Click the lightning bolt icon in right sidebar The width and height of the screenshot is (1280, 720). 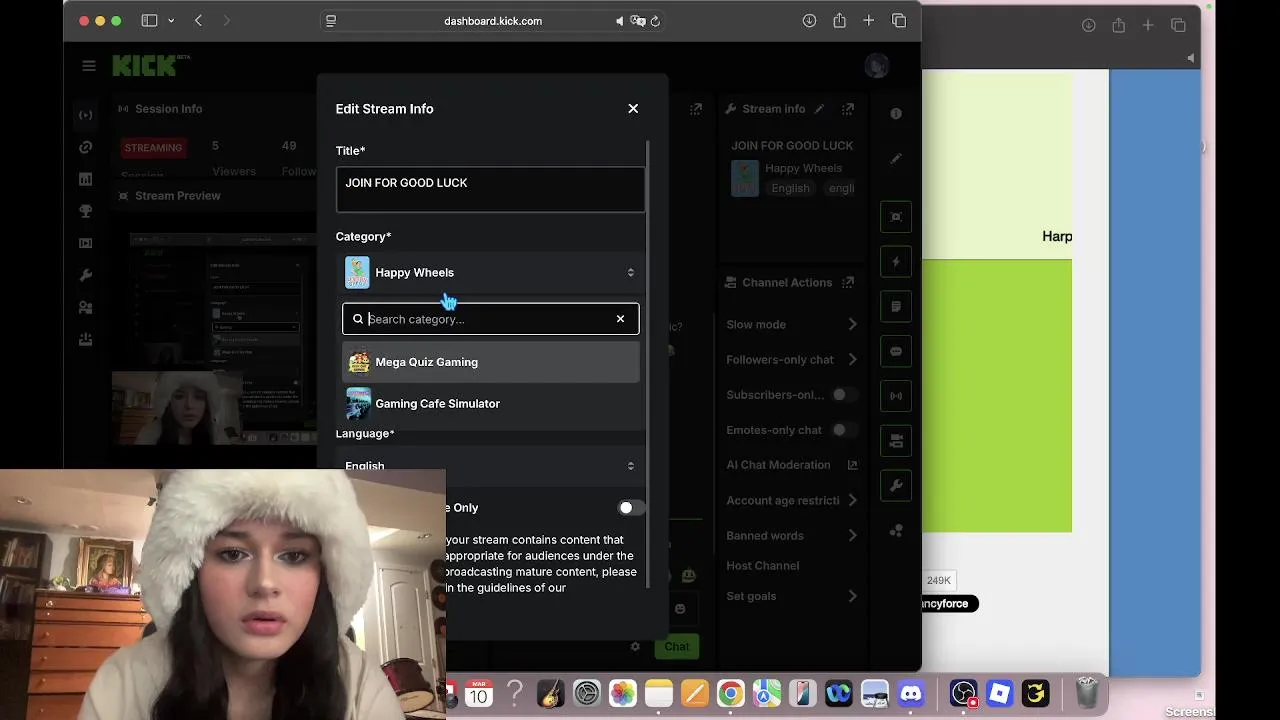[896, 262]
